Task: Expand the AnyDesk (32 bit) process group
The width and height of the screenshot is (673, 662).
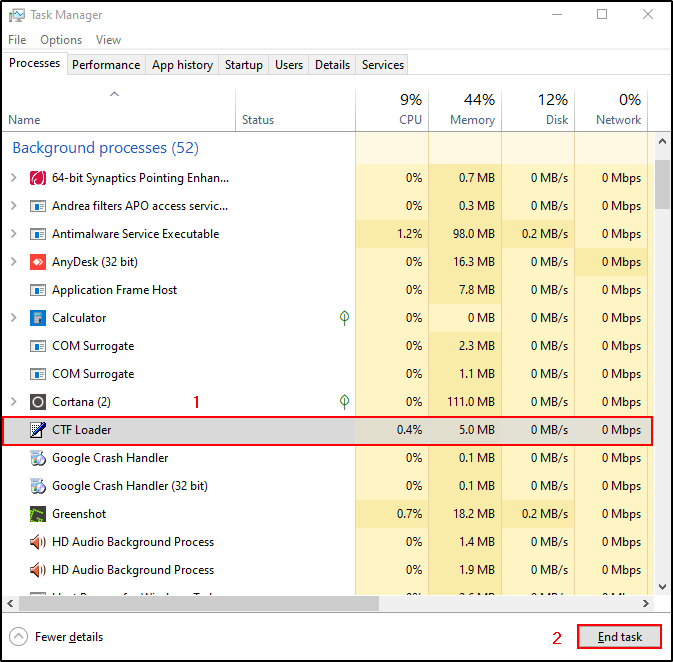Action: (x=13, y=262)
